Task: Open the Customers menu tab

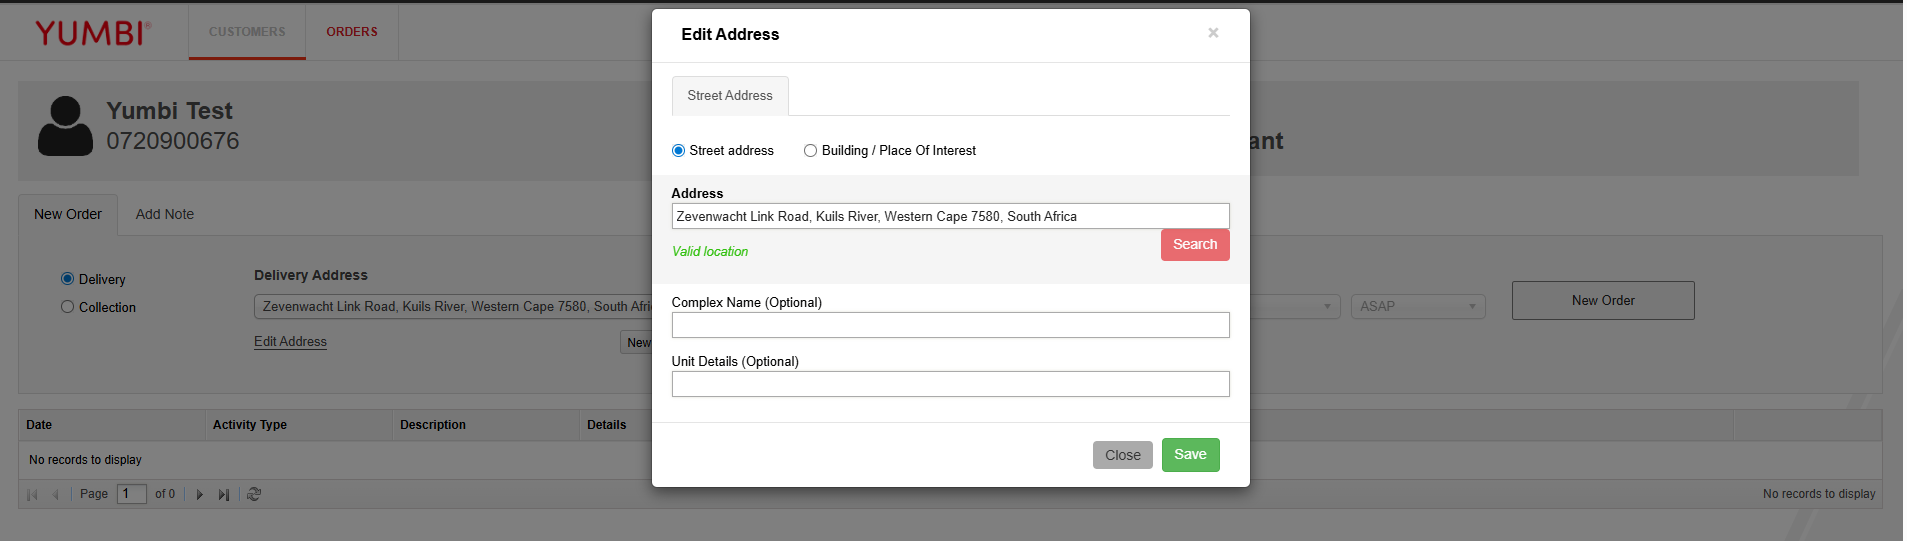Action: click(247, 32)
